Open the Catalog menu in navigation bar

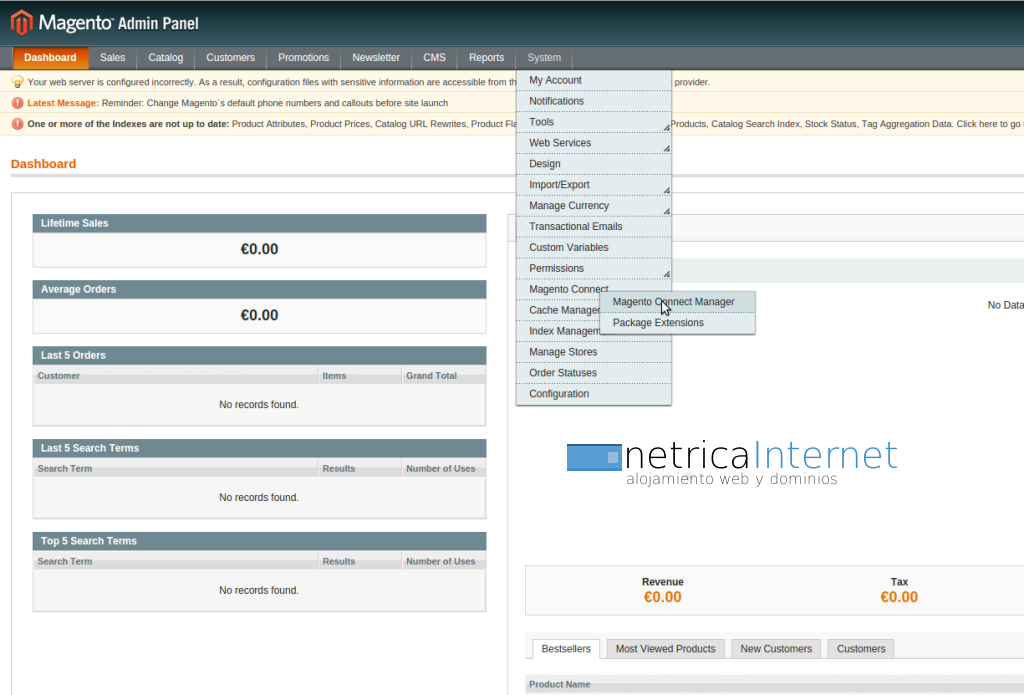(x=166, y=58)
